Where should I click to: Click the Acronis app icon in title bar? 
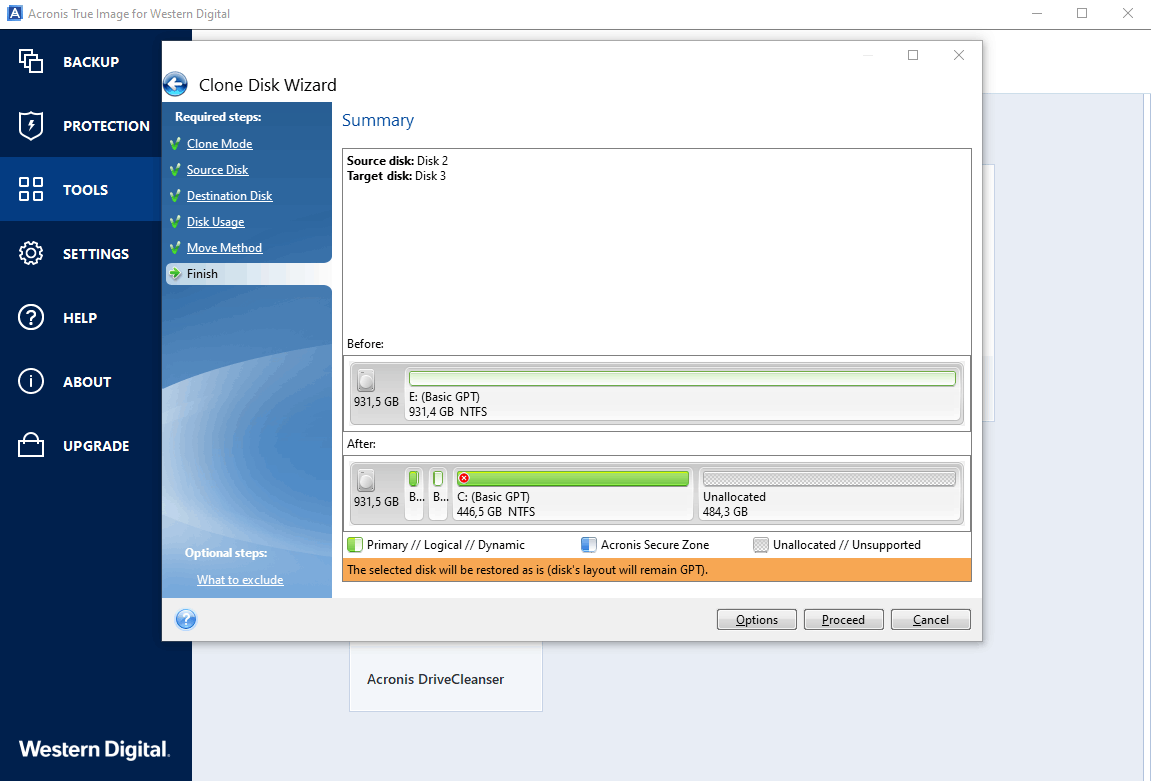[14, 13]
